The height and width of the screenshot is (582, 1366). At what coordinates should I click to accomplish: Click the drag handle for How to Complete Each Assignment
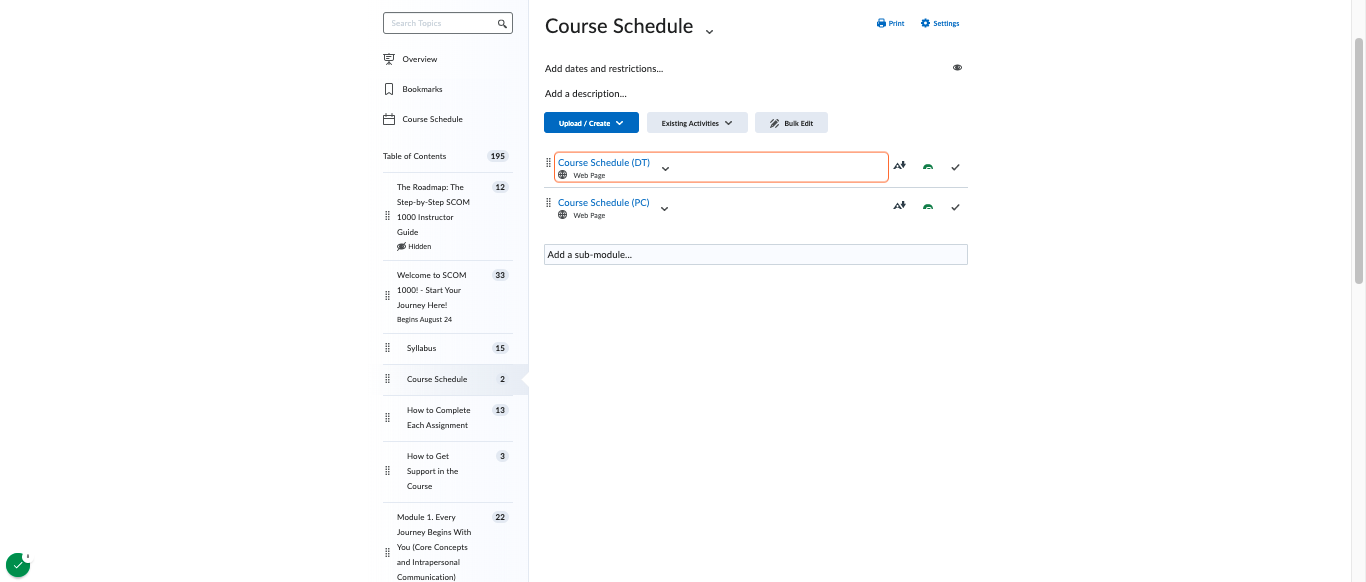tap(388, 418)
